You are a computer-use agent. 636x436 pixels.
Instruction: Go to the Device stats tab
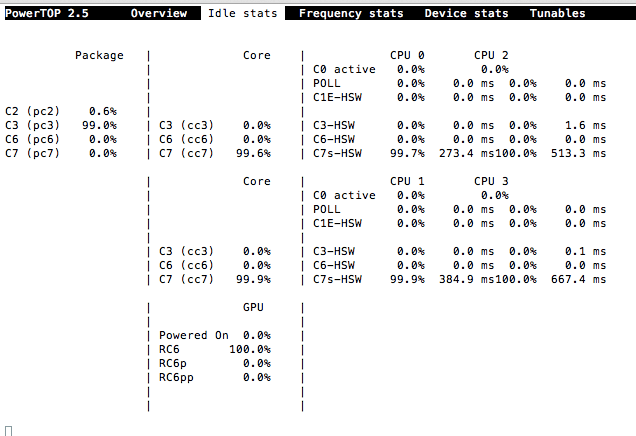click(x=466, y=13)
